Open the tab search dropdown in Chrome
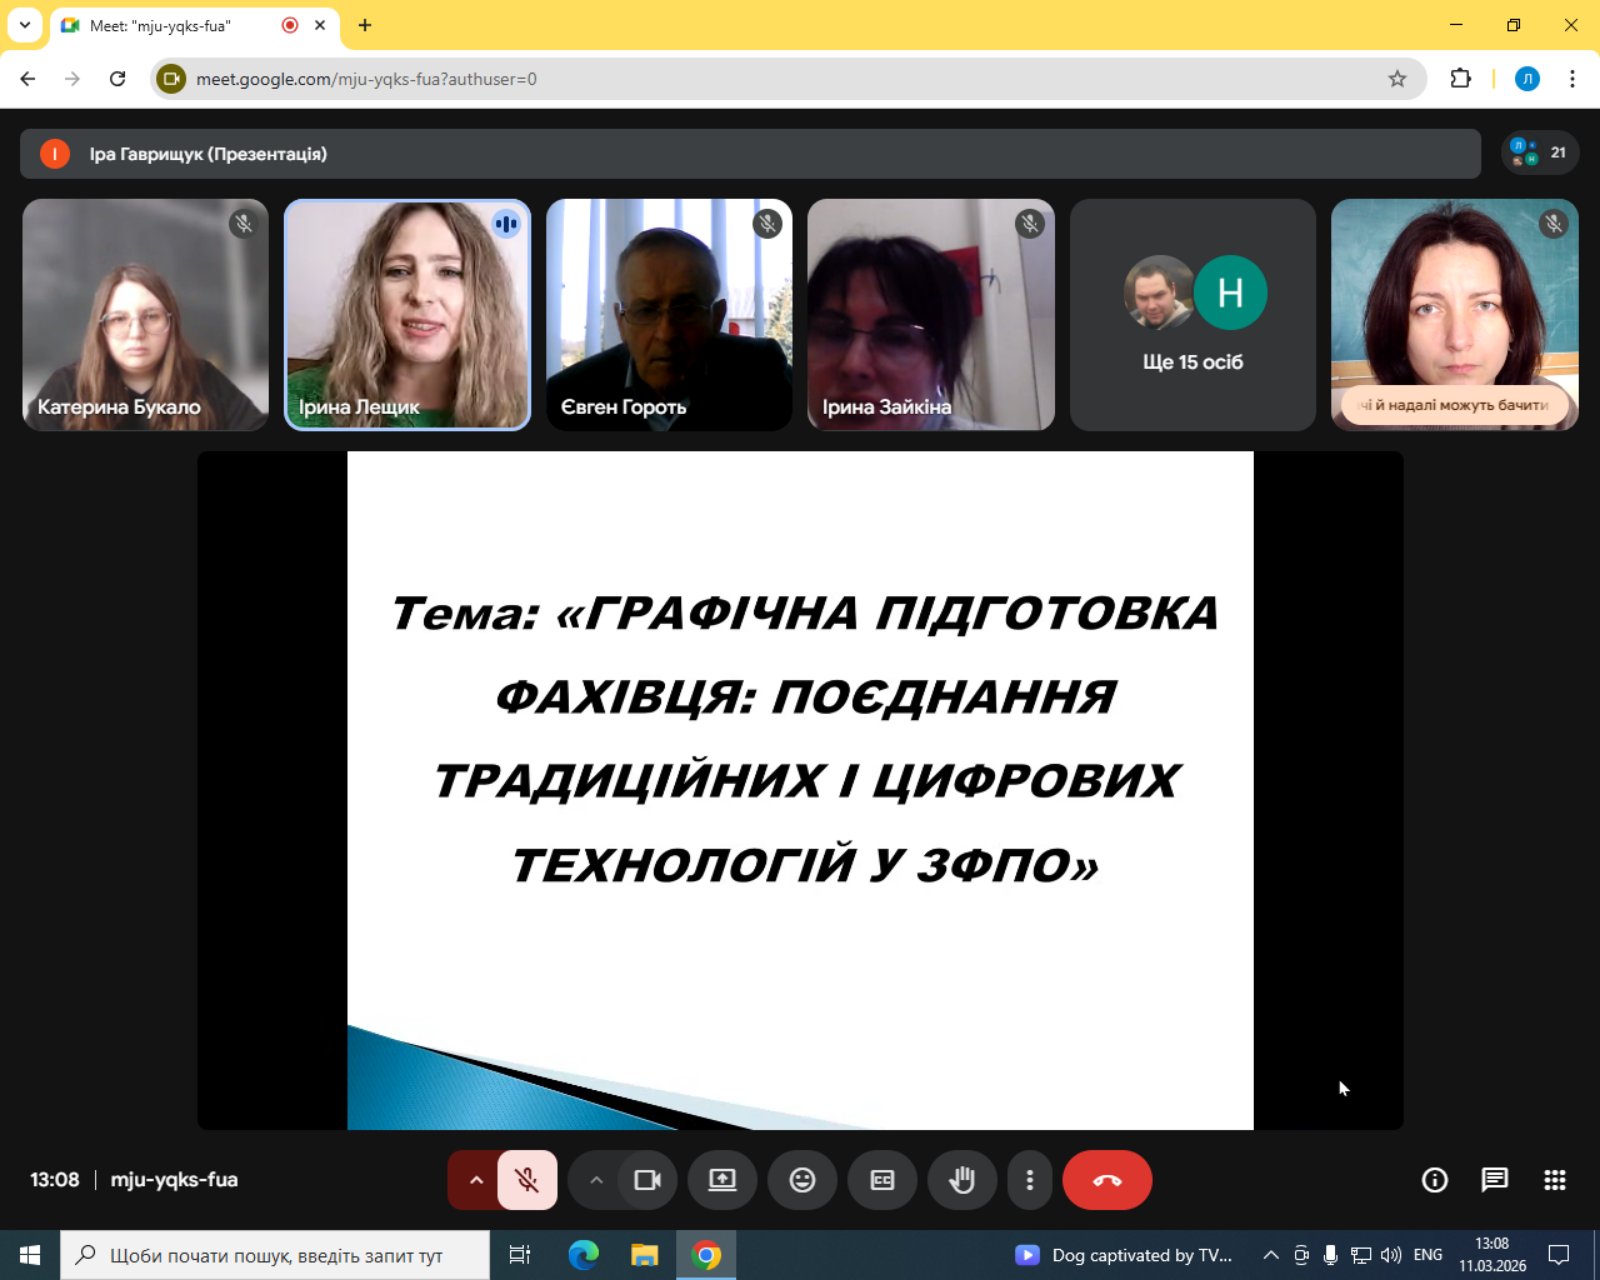 click(x=25, y=25)
